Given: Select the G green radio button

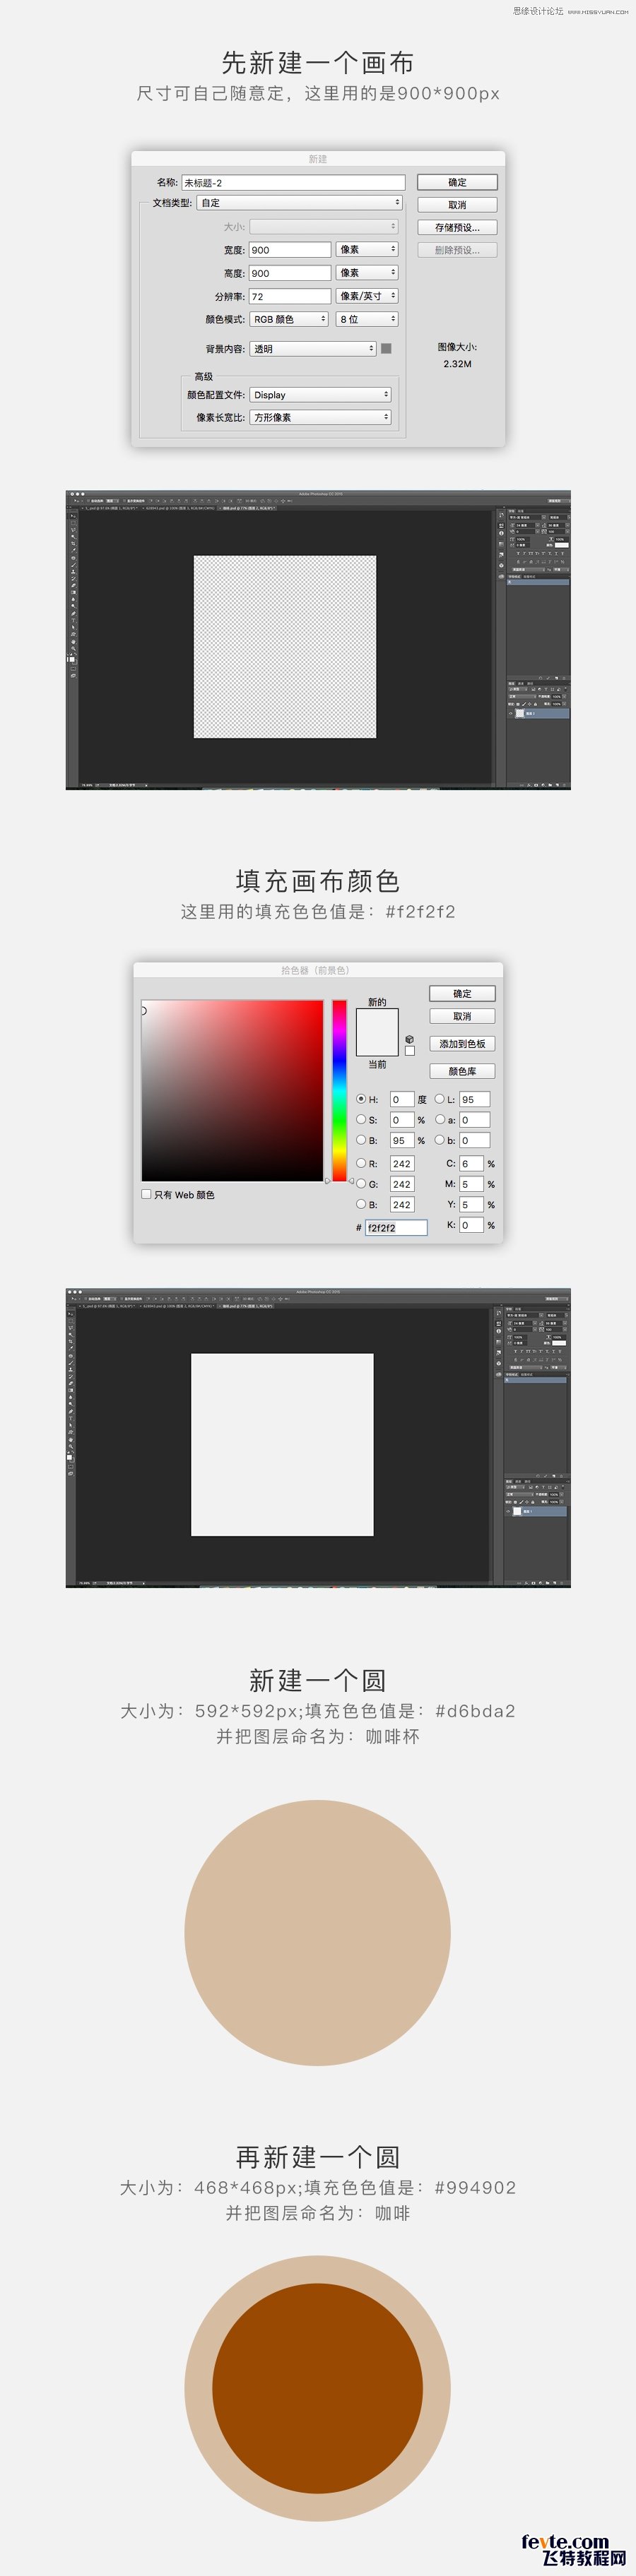Looking at the screenshot, I should pos(361,1183).
